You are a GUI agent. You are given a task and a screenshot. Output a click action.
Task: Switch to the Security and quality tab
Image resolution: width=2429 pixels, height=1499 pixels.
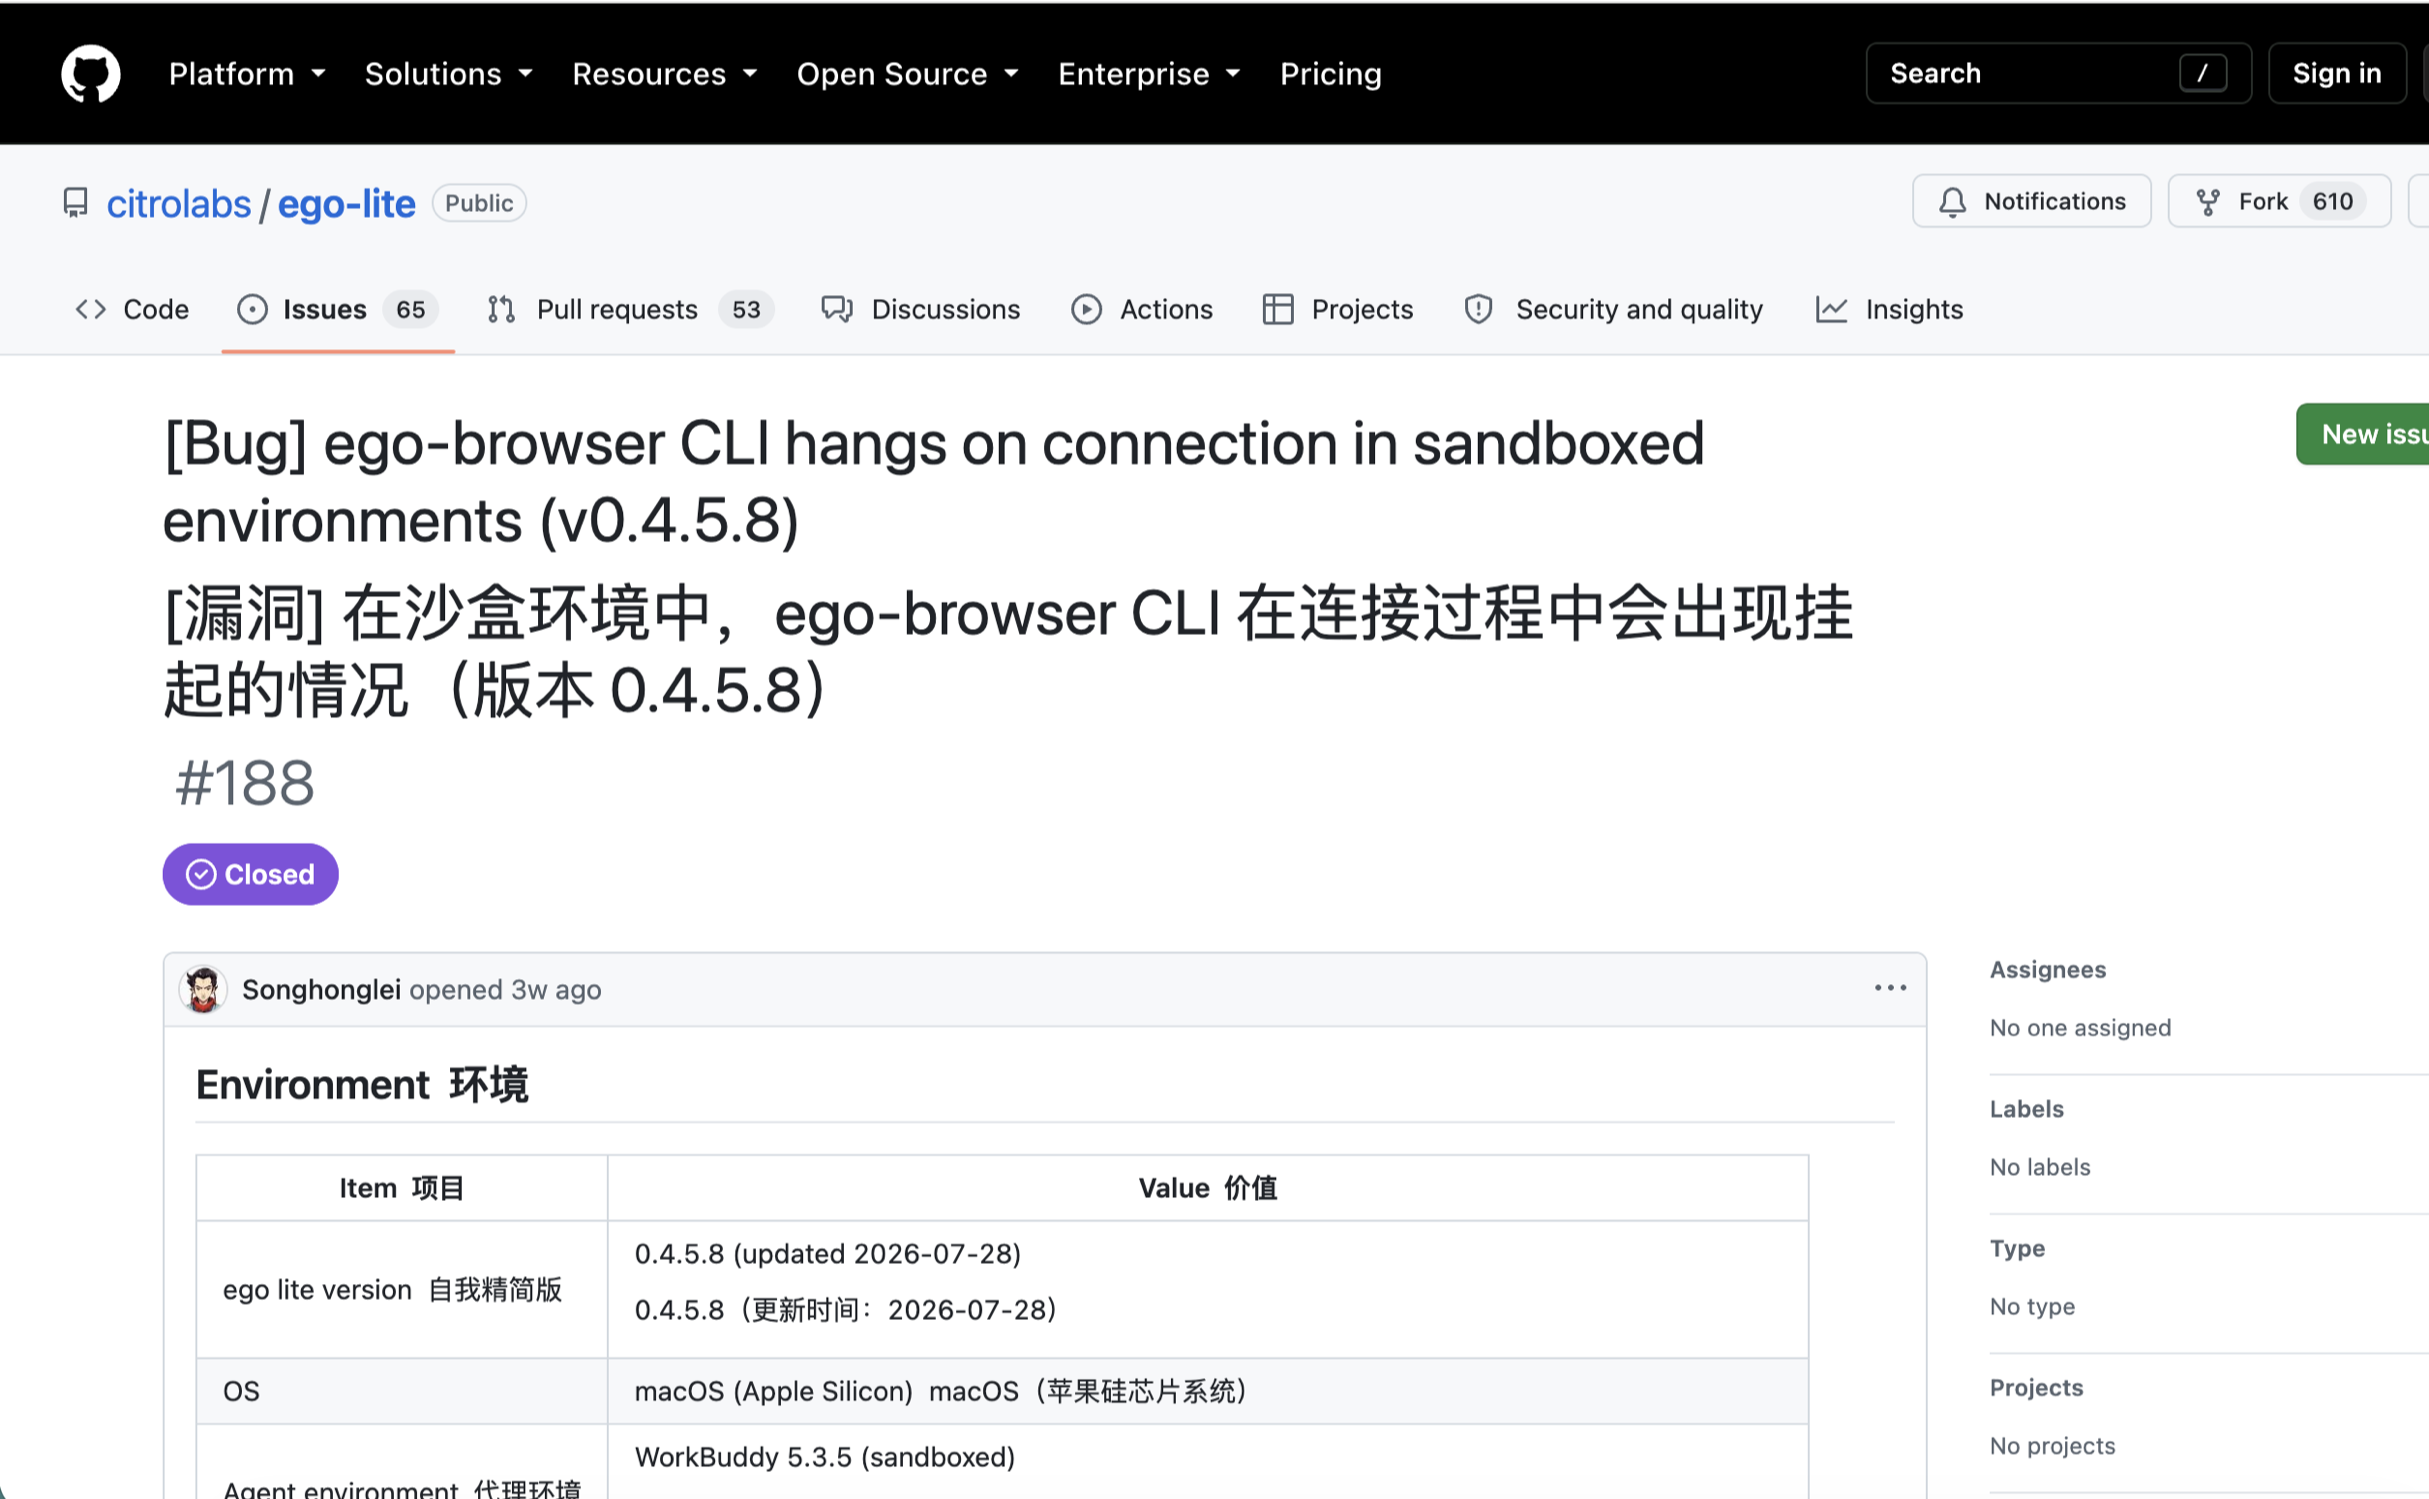point(1614,309)
